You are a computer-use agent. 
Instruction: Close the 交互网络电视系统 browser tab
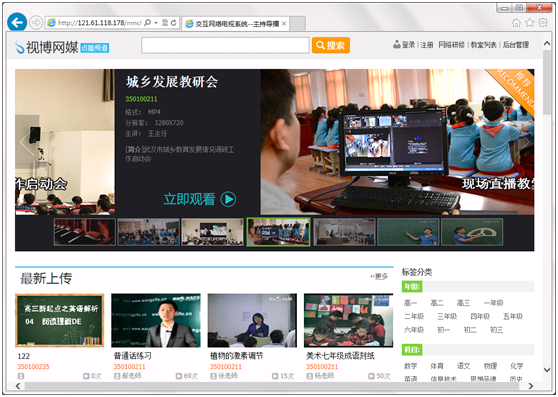284,24
